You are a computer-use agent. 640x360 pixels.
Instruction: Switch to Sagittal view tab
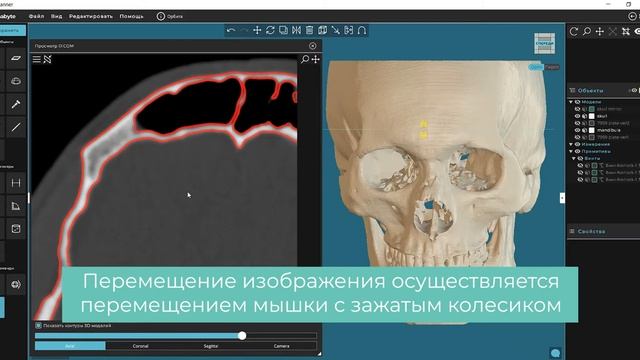pyautogui.click(x=211, y=346)
